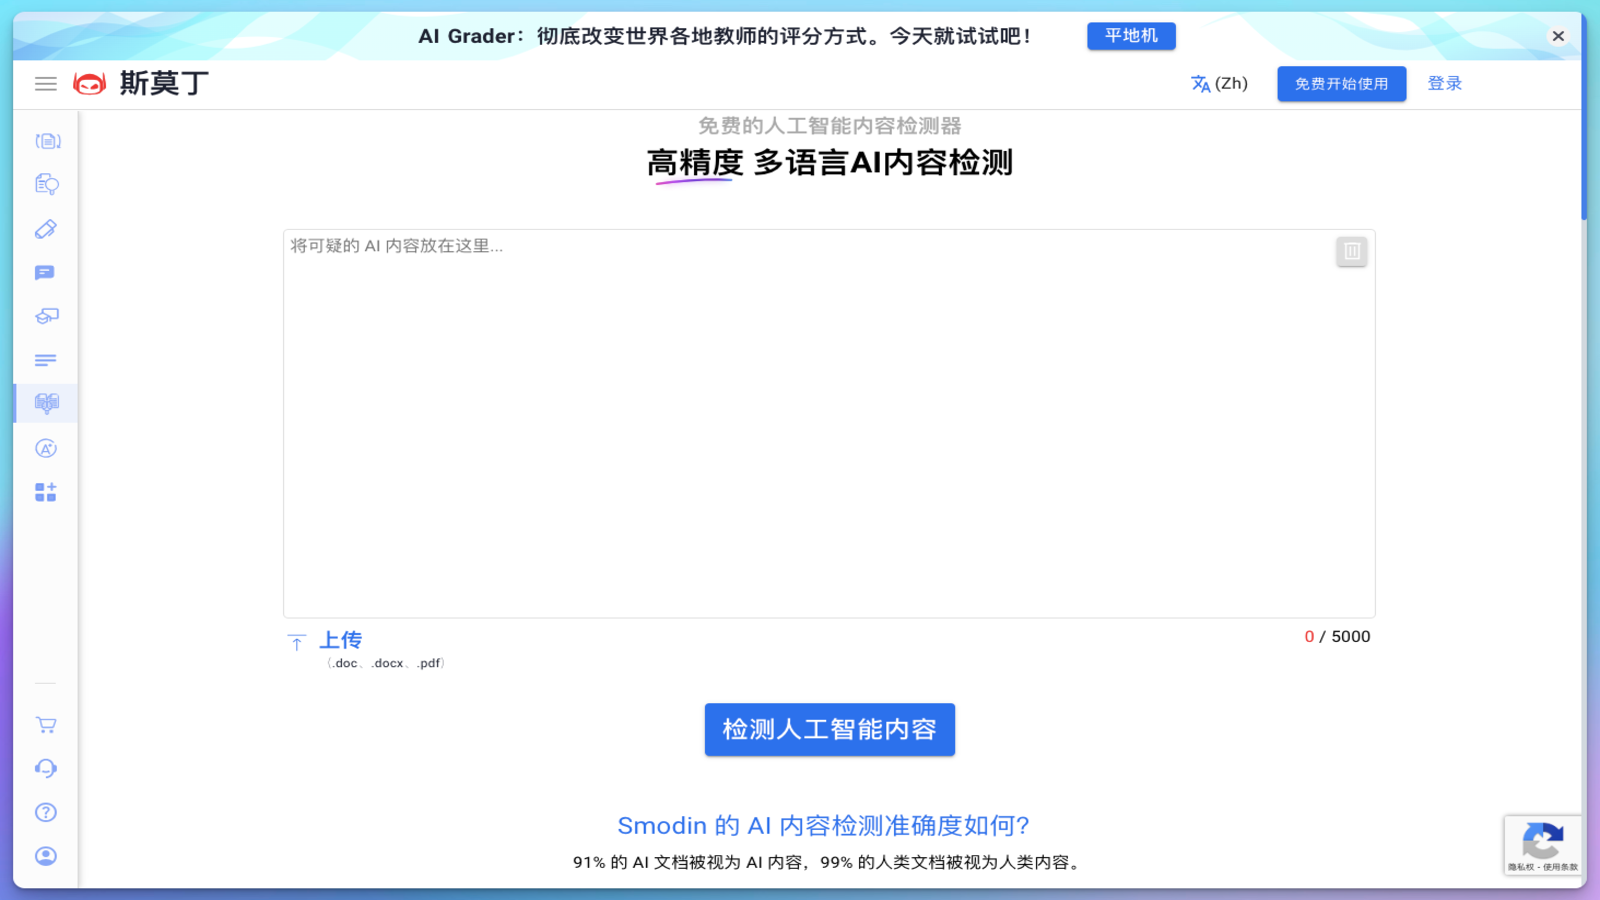
Task: Open the plagiarism research tool icon
Action: pyautogui.click(x=45, y=184)
